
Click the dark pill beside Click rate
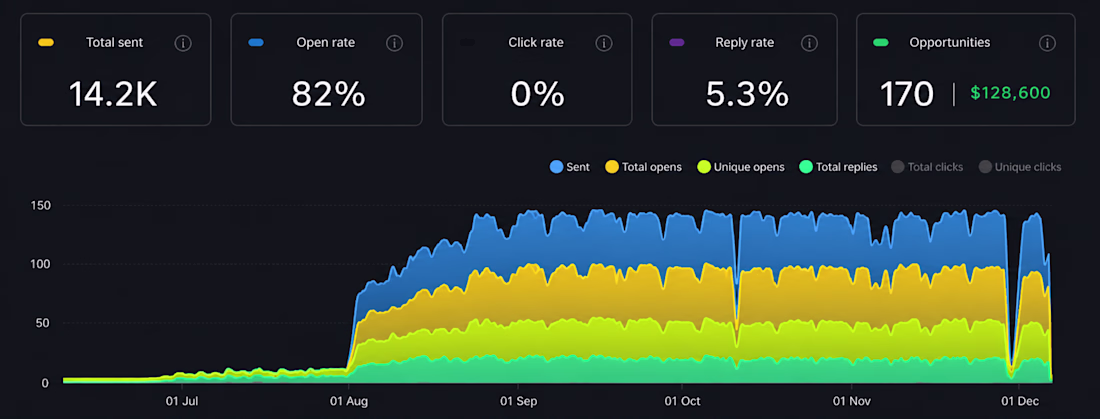tap(467, 43)
